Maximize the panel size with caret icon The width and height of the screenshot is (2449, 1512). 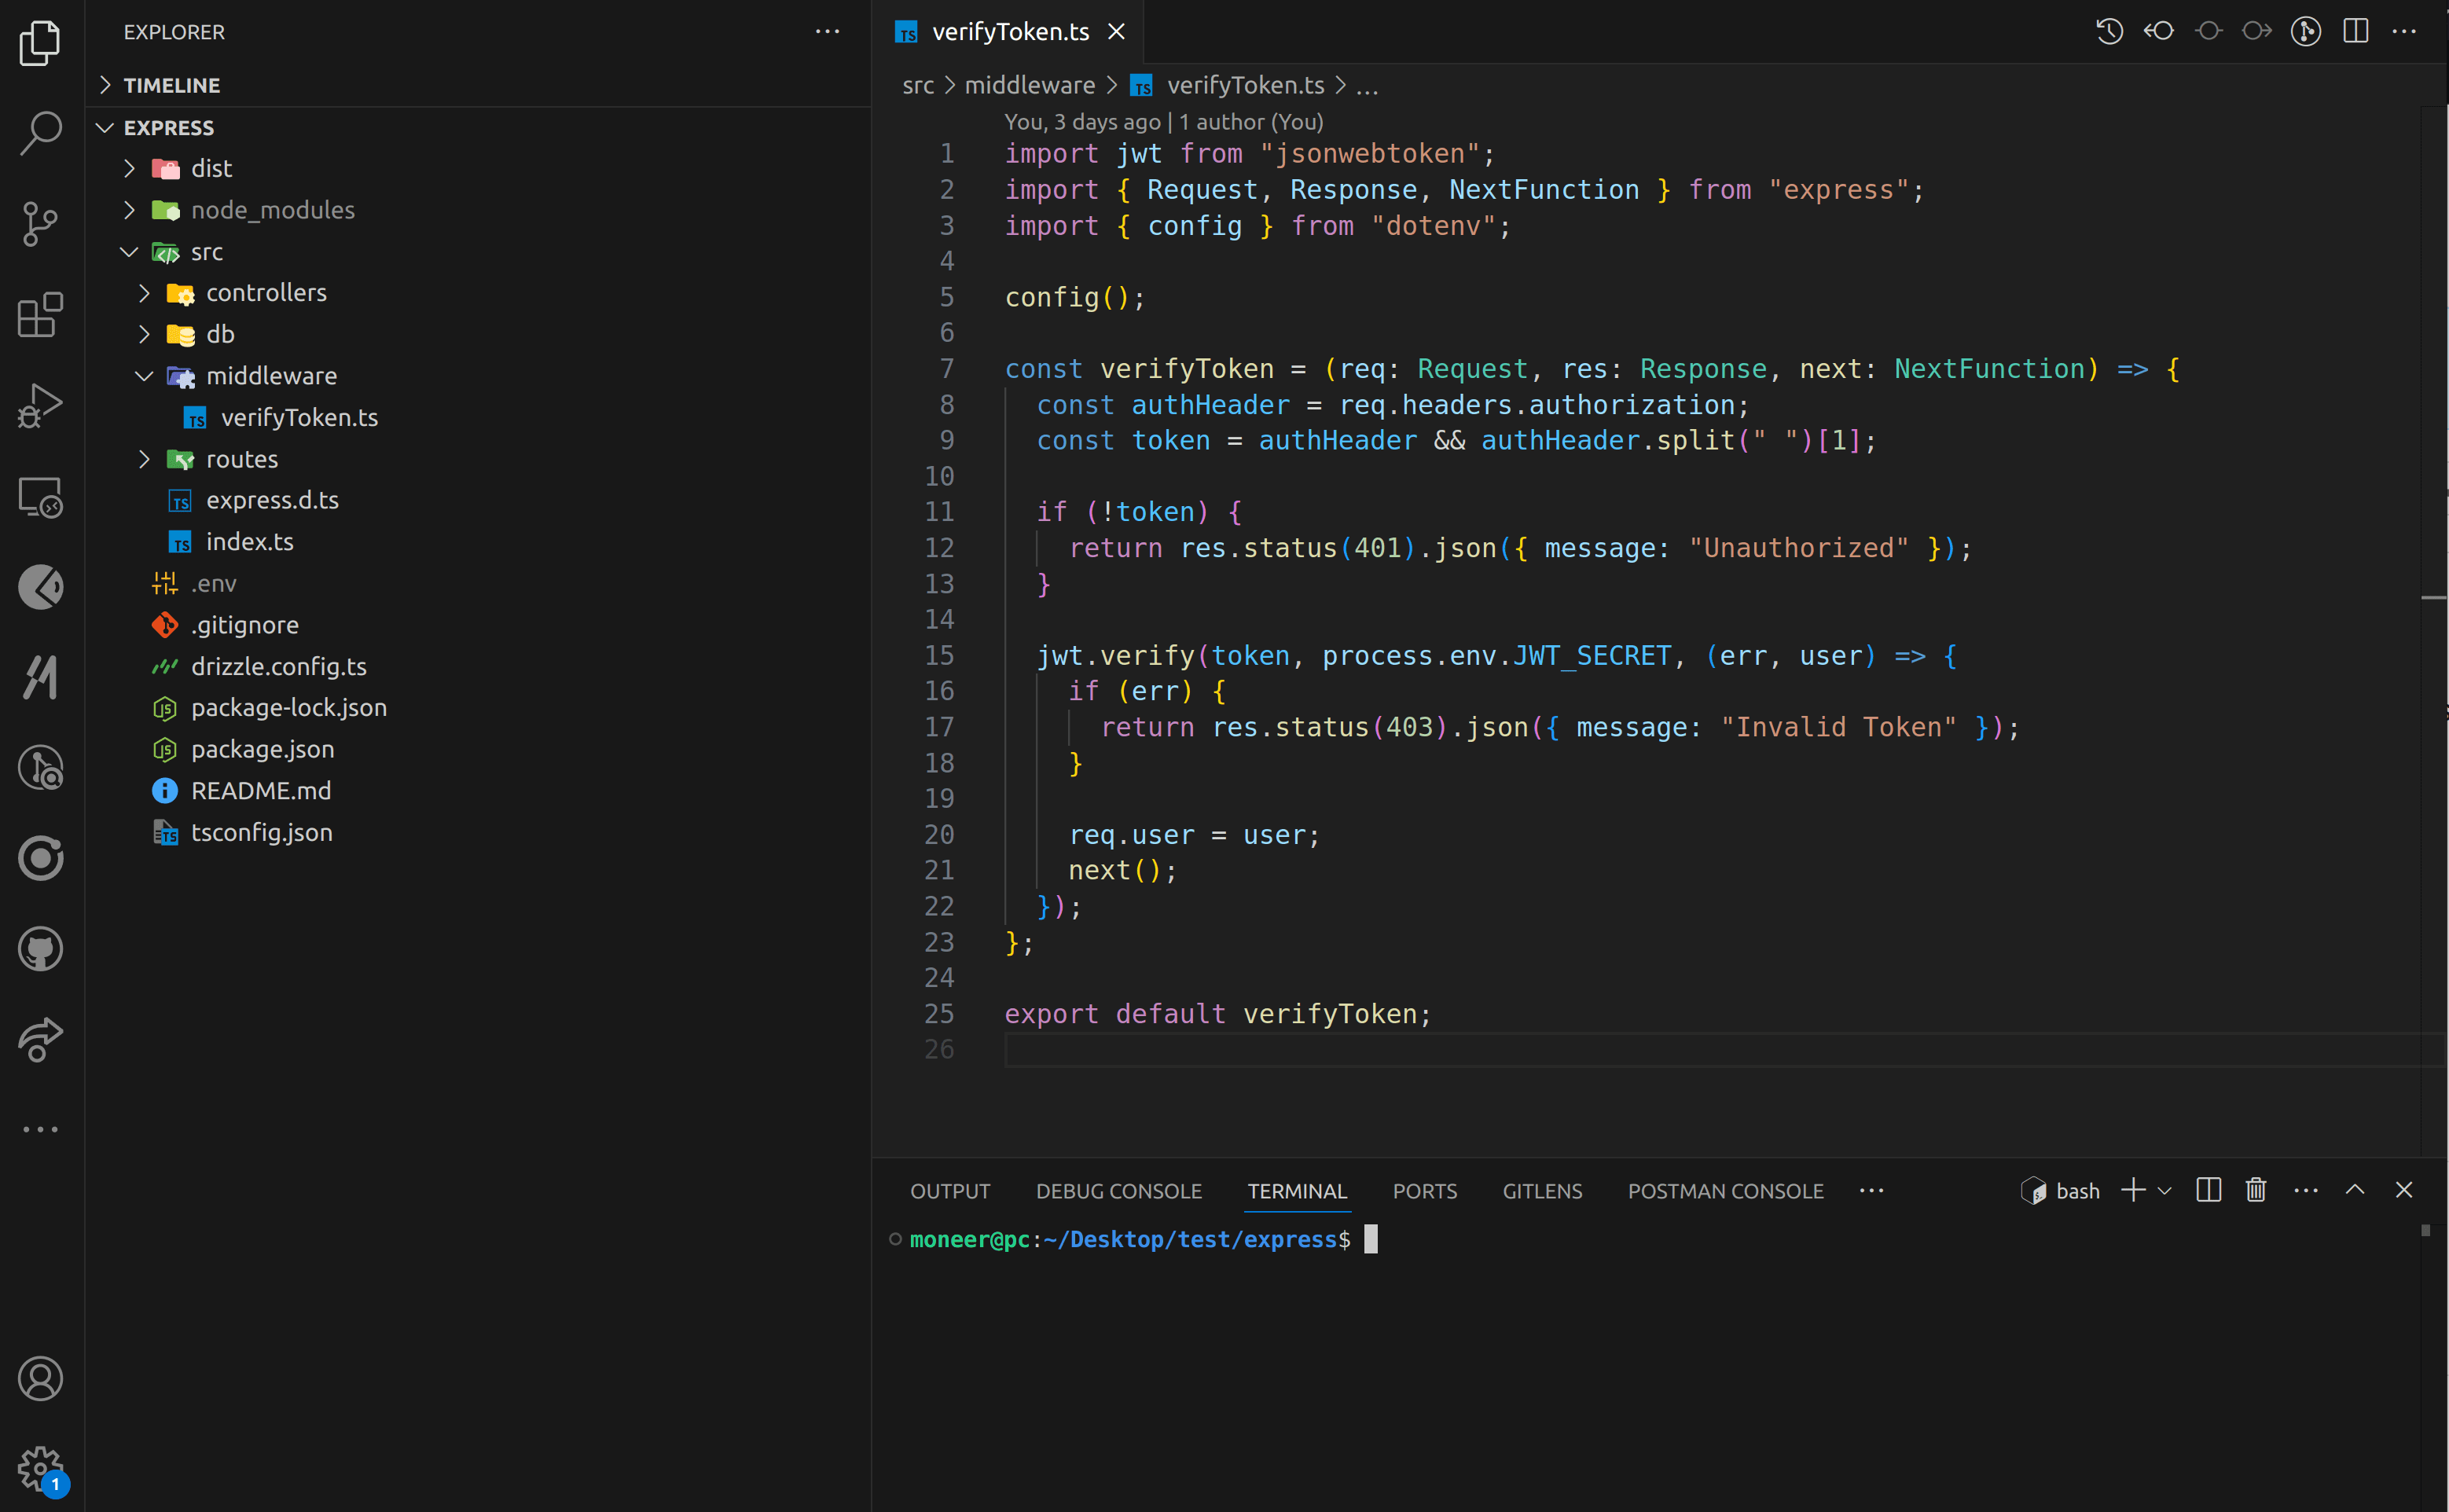pos(2355,1190)
